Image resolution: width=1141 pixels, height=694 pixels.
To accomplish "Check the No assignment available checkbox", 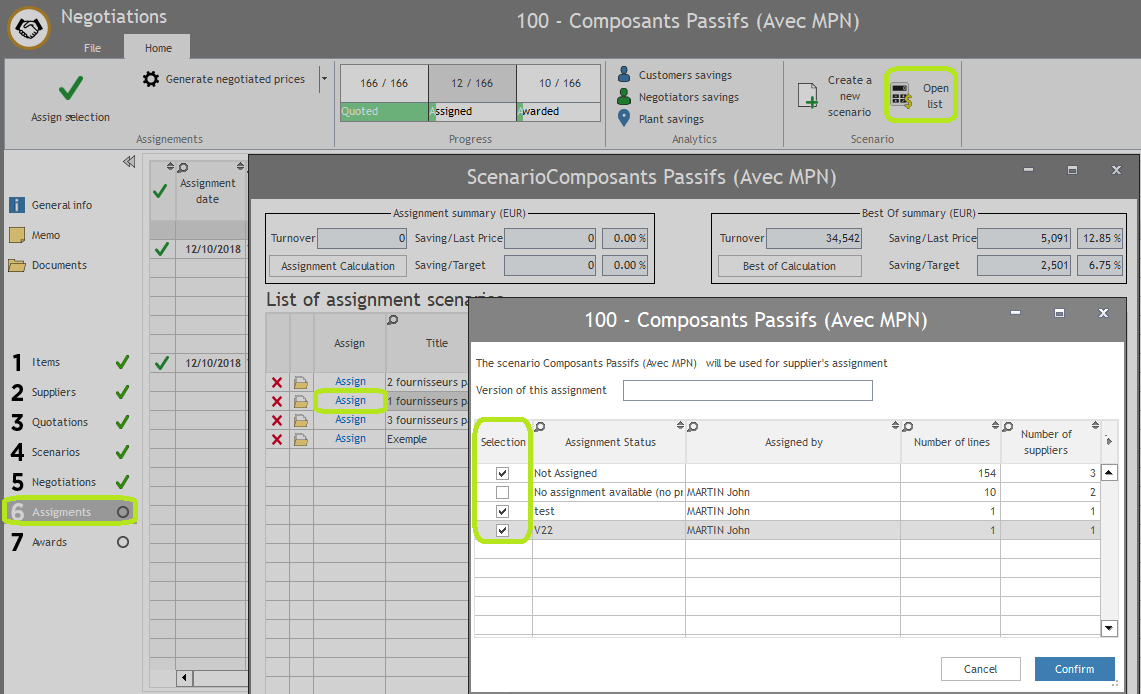I will tap(502, 492).
